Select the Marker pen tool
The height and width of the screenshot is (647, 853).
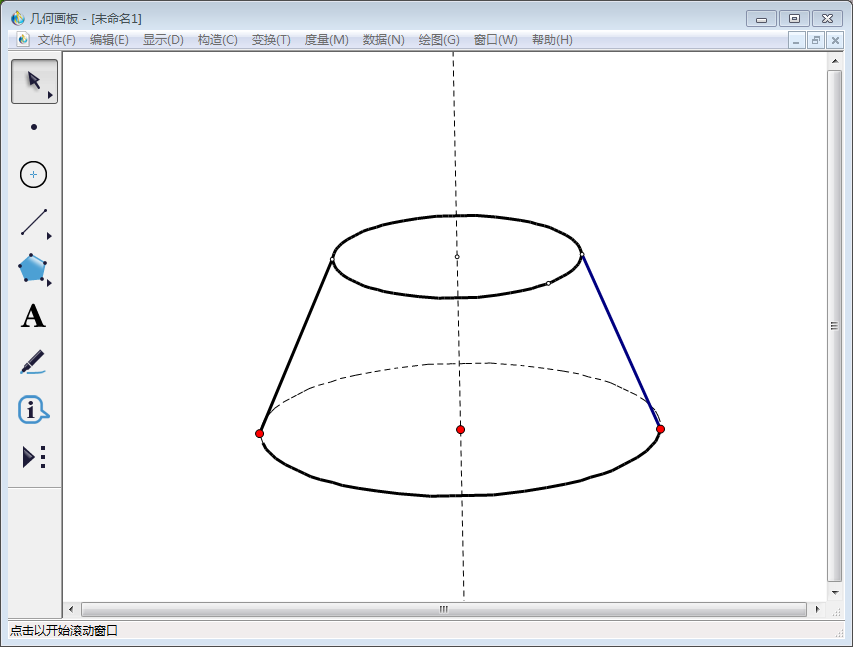[33, 362]
